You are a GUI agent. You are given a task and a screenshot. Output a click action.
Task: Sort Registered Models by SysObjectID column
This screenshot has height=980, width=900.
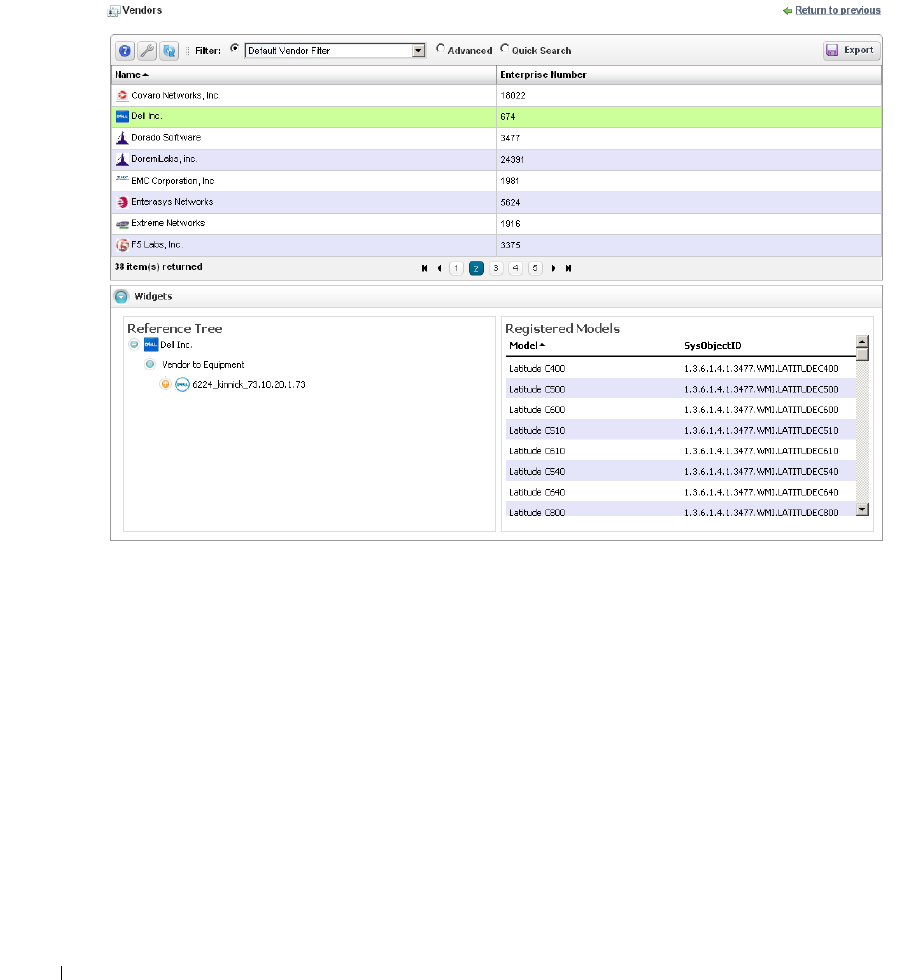tap(712, 346)
